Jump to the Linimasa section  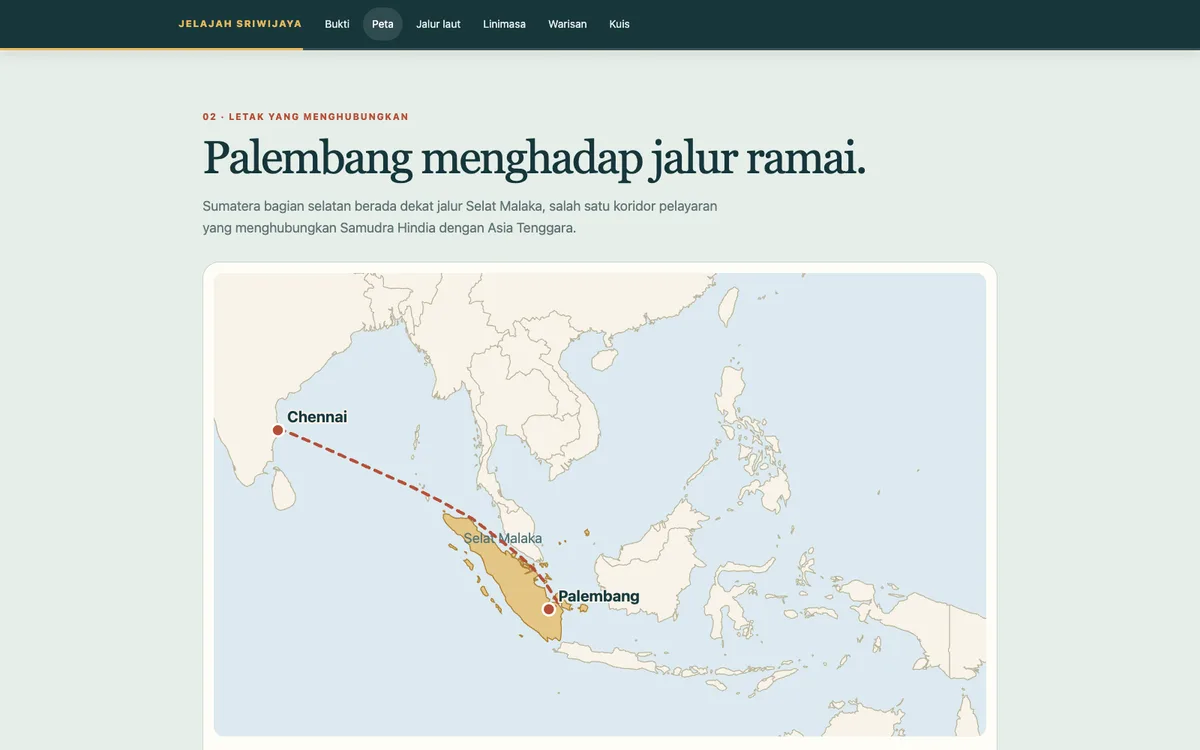(504, 24)
